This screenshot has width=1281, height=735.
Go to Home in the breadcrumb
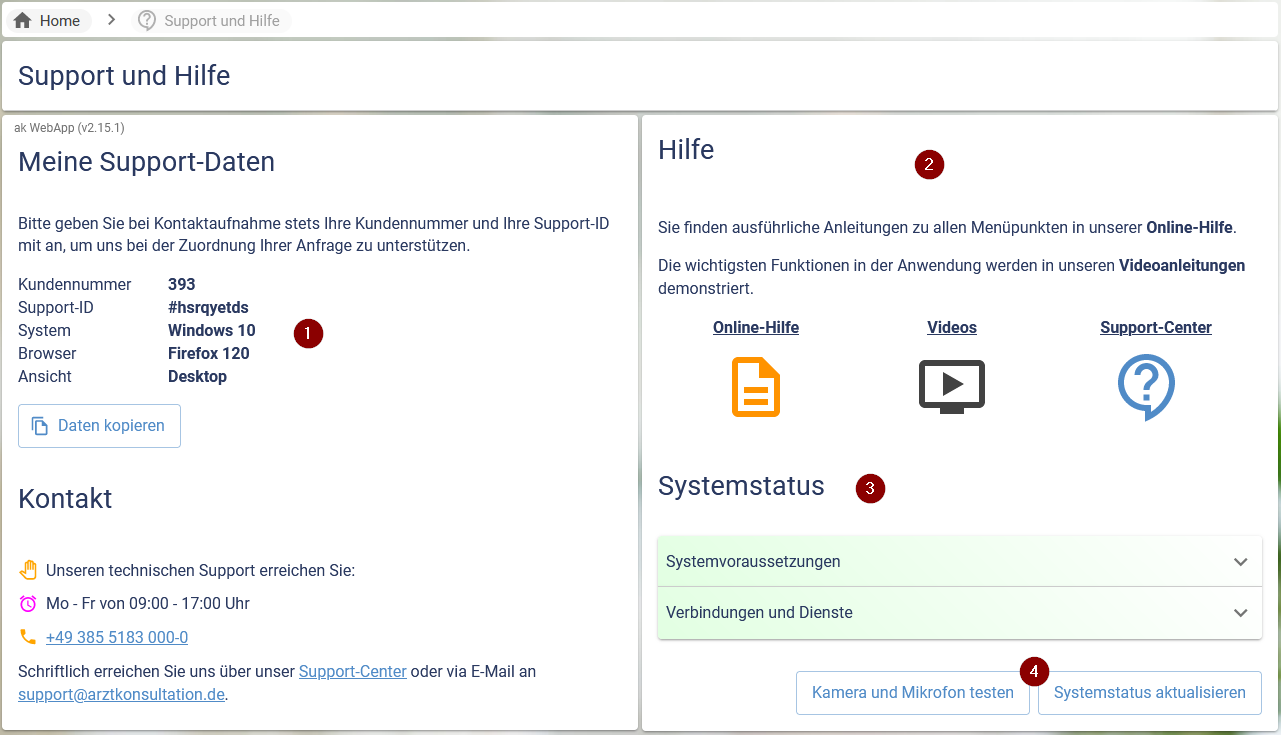click(x=59, y=21)
